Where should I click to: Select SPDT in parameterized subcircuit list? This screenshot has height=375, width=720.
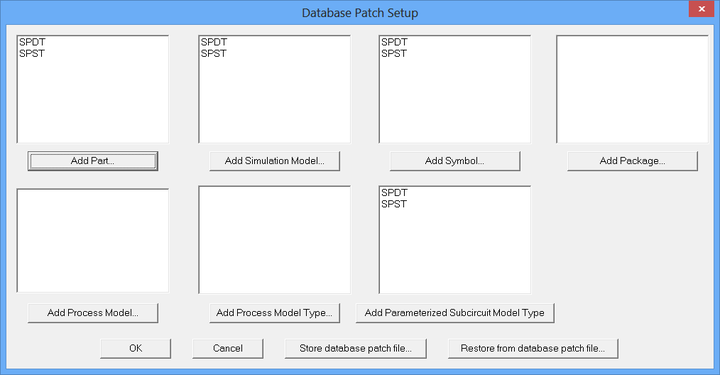(394, 193)
